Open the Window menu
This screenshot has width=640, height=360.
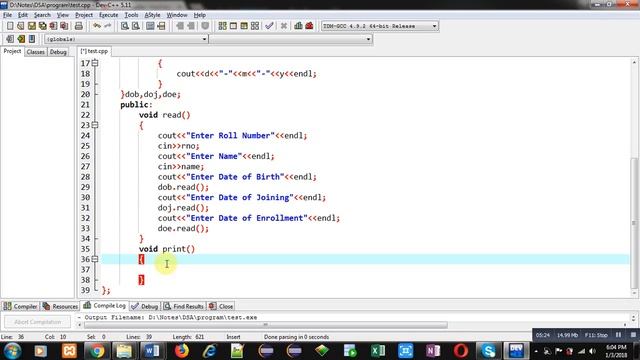click(177, 15)
